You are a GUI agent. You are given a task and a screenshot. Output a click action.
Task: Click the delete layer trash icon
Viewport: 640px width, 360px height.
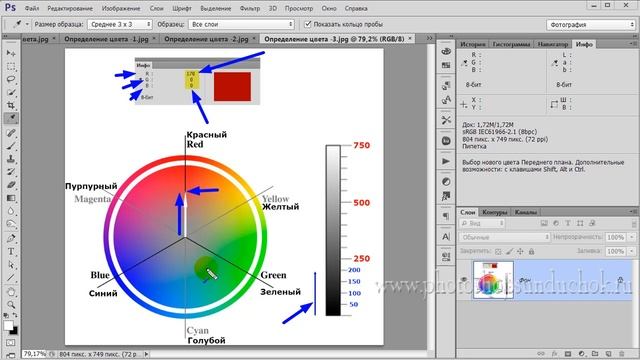622,354
